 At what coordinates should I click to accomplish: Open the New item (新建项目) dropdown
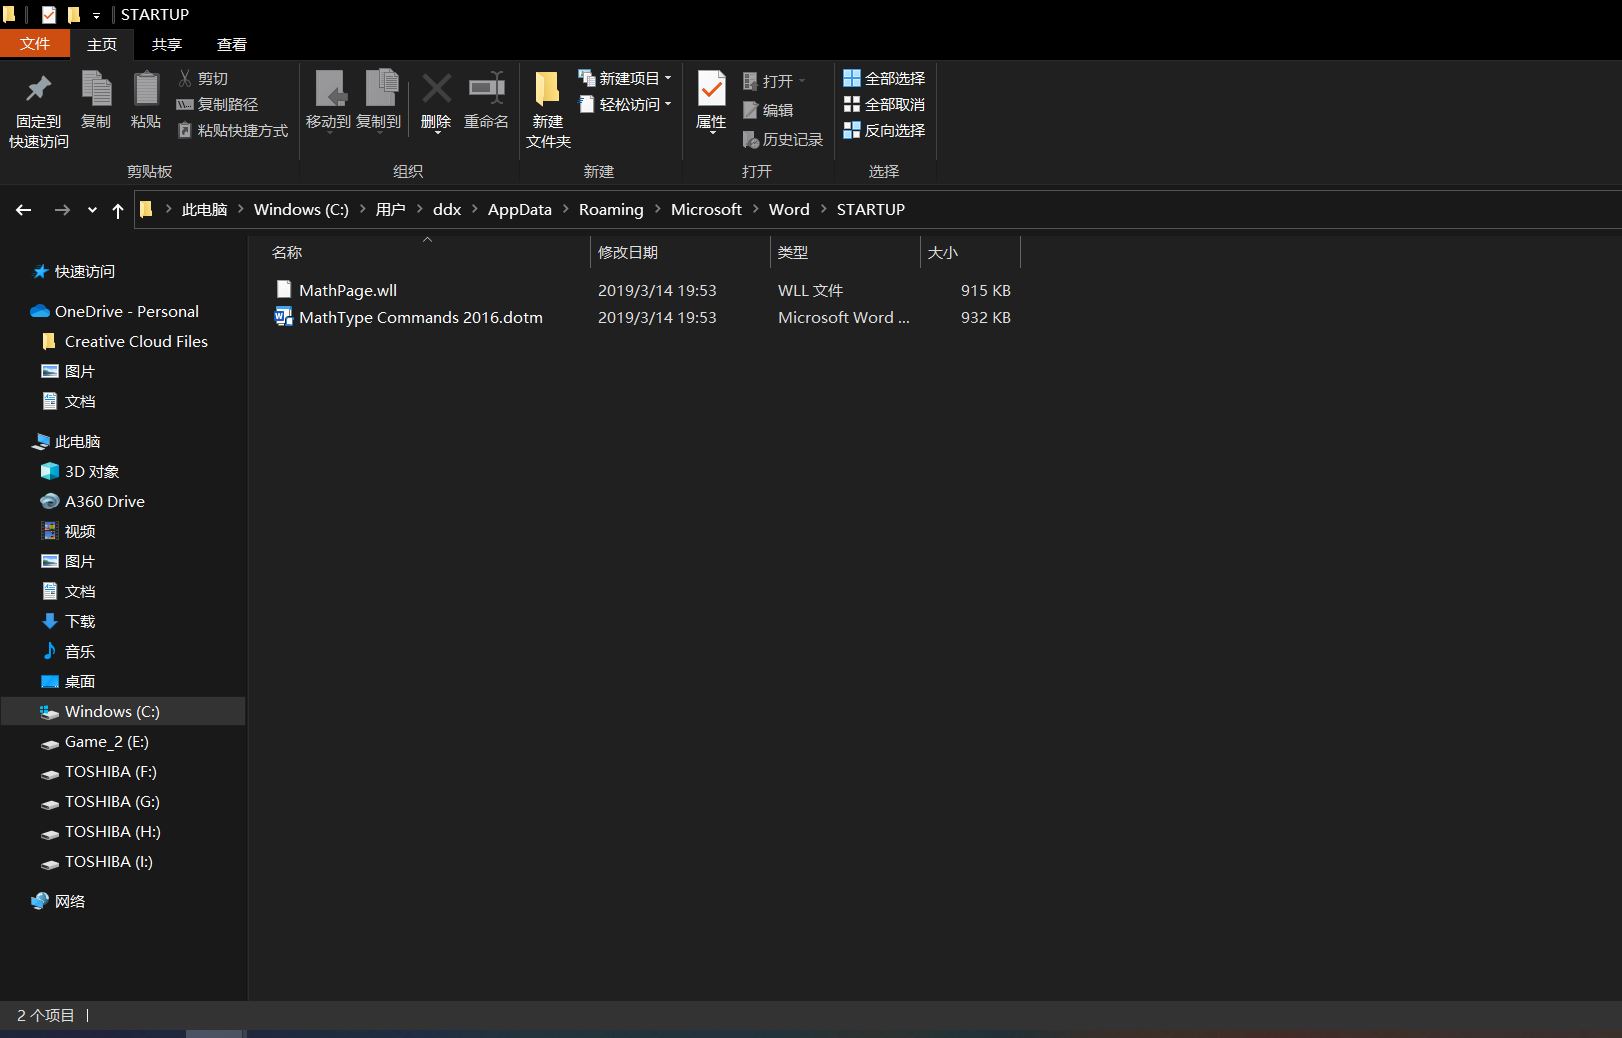625,78
